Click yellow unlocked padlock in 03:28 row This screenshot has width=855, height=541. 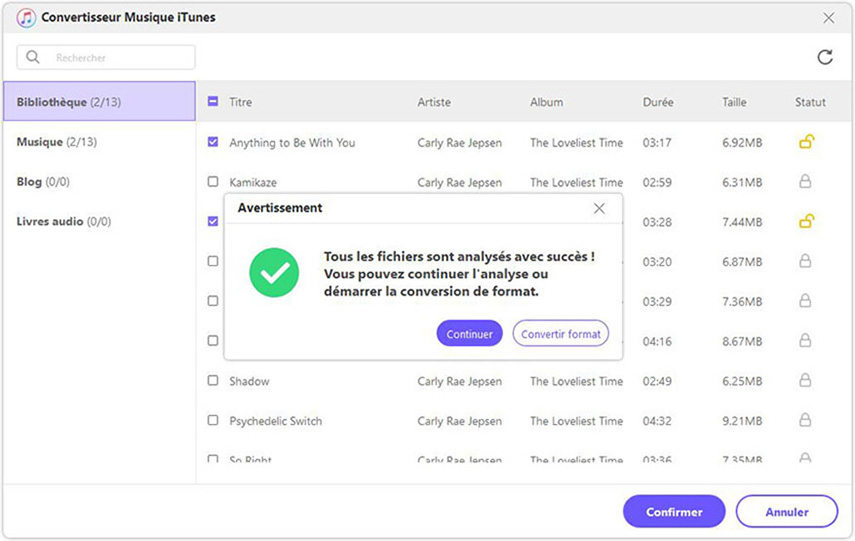(806, 221)
